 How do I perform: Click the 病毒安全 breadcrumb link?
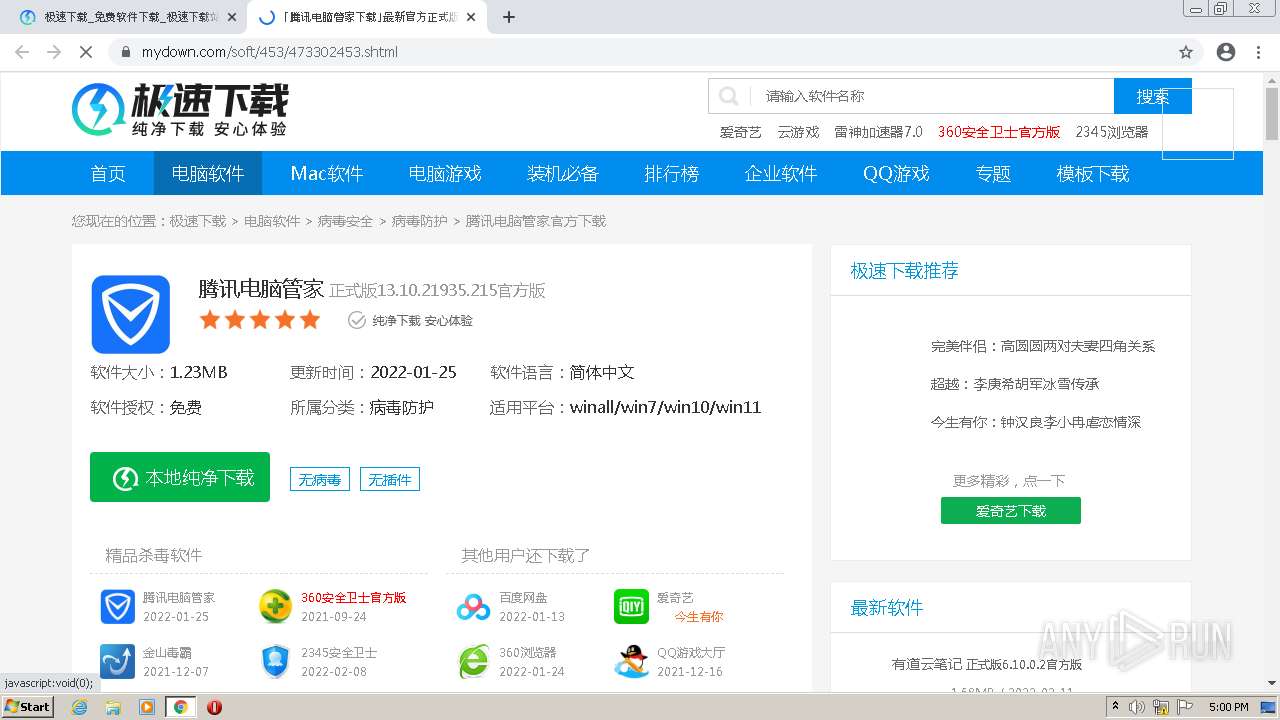click(345, 221)
